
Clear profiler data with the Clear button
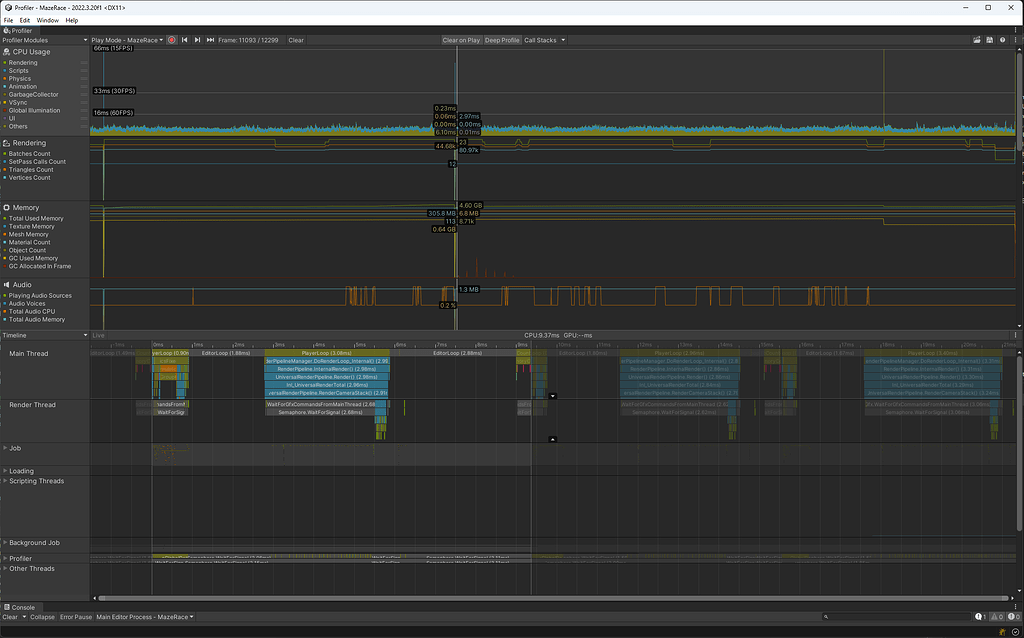point(295,40)
